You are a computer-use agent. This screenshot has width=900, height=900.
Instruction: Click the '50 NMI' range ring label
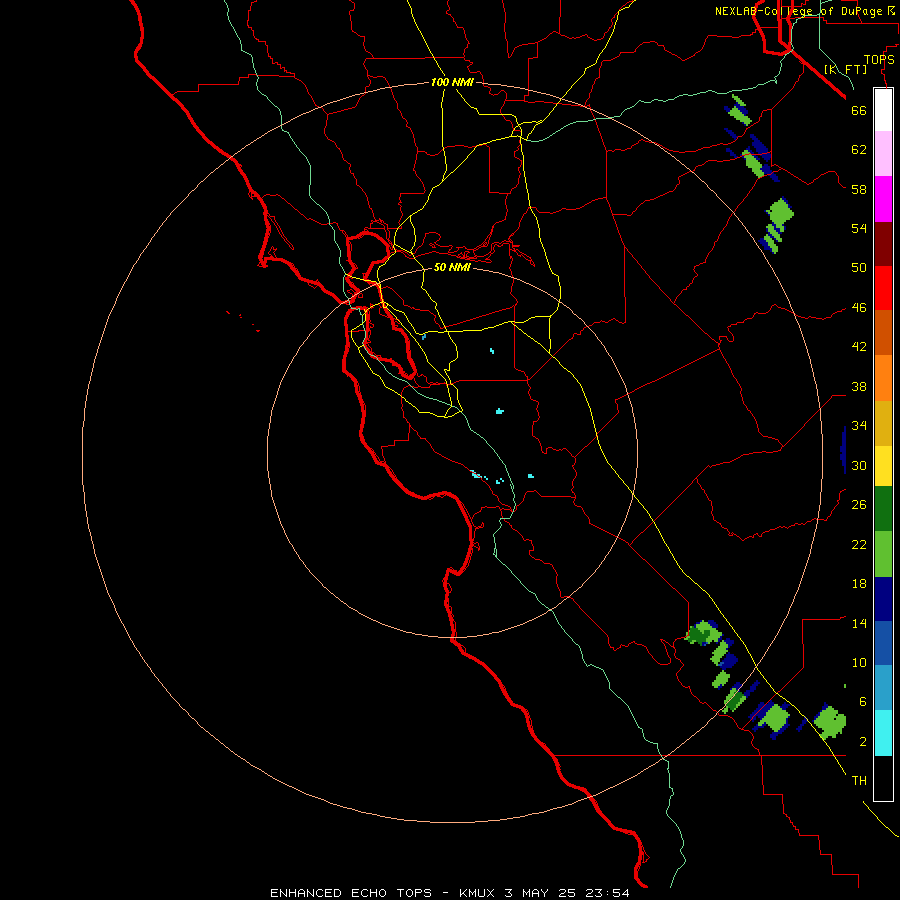tap(452, 267)
